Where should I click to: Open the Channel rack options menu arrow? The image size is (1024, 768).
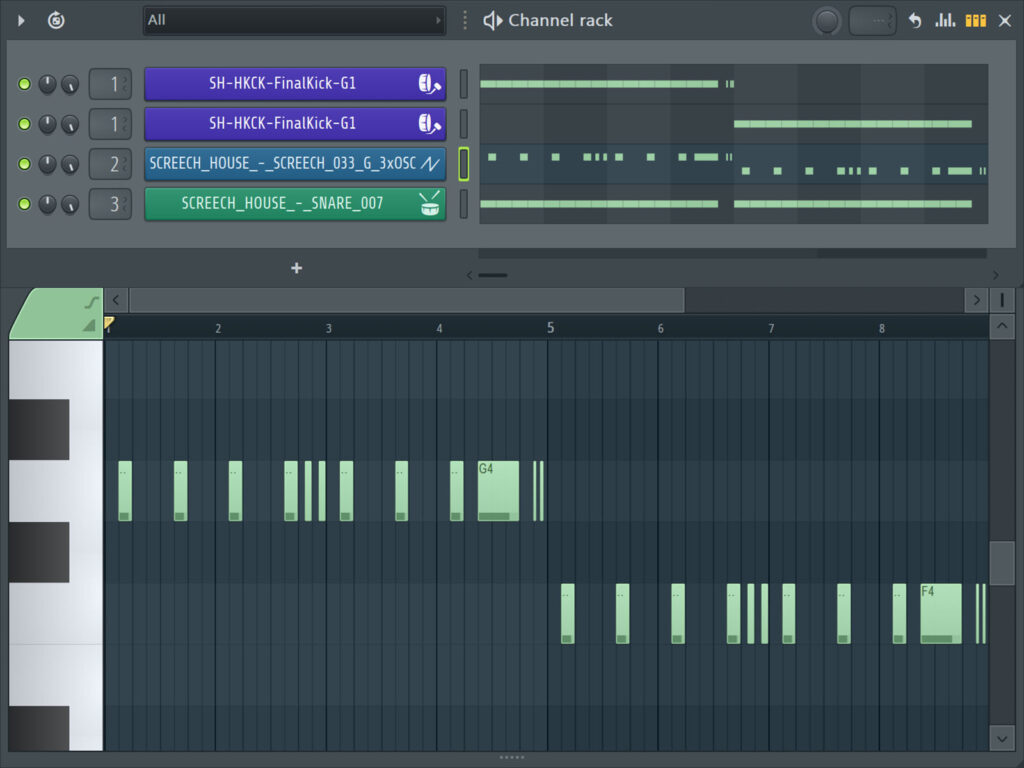click(x=21, y=21)
